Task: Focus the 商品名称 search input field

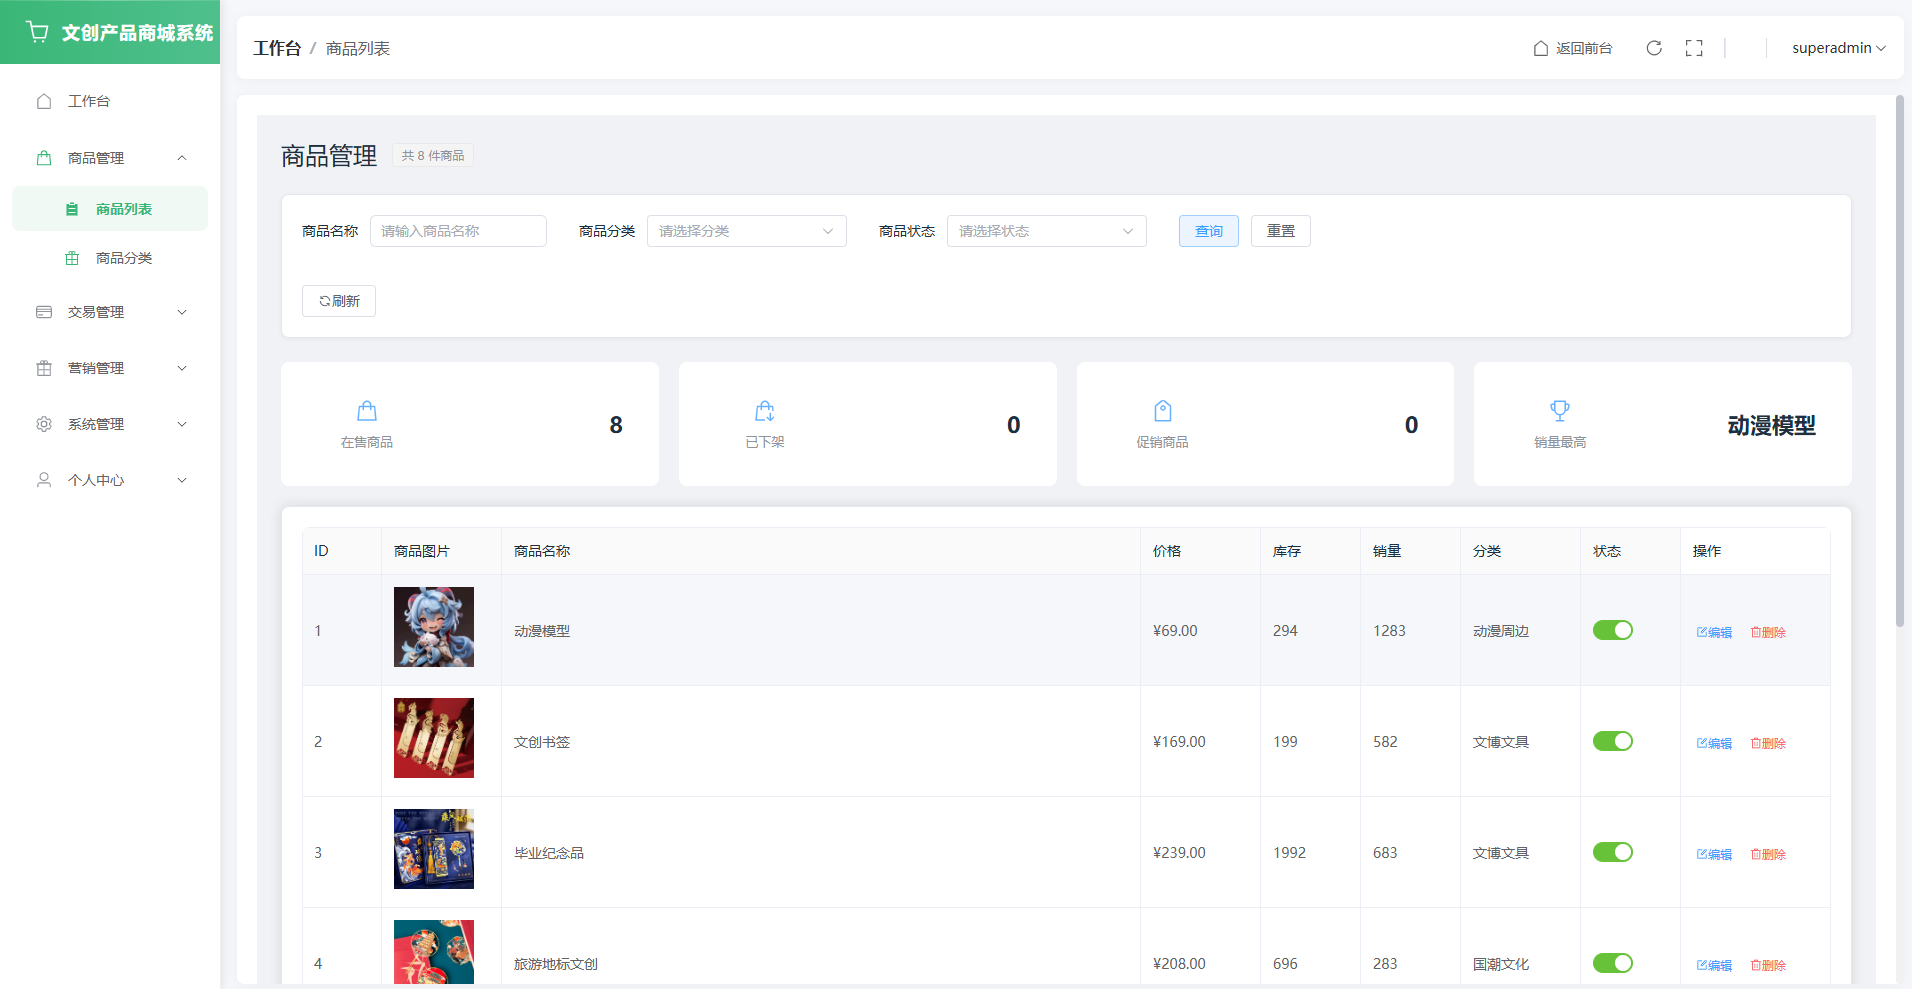Action: tap(458, 231)
